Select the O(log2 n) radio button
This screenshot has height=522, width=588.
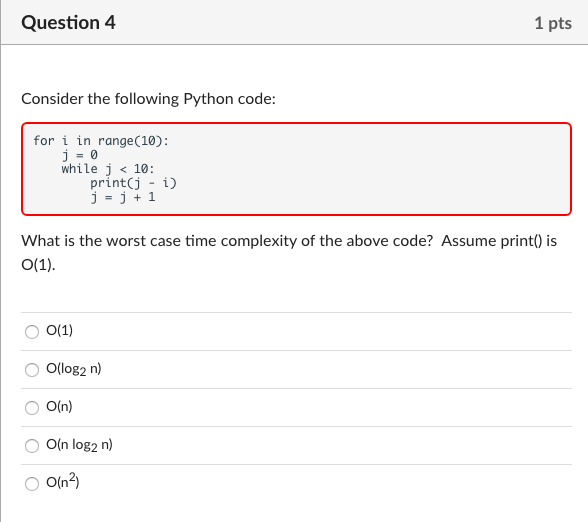click(x=32, y=369)
